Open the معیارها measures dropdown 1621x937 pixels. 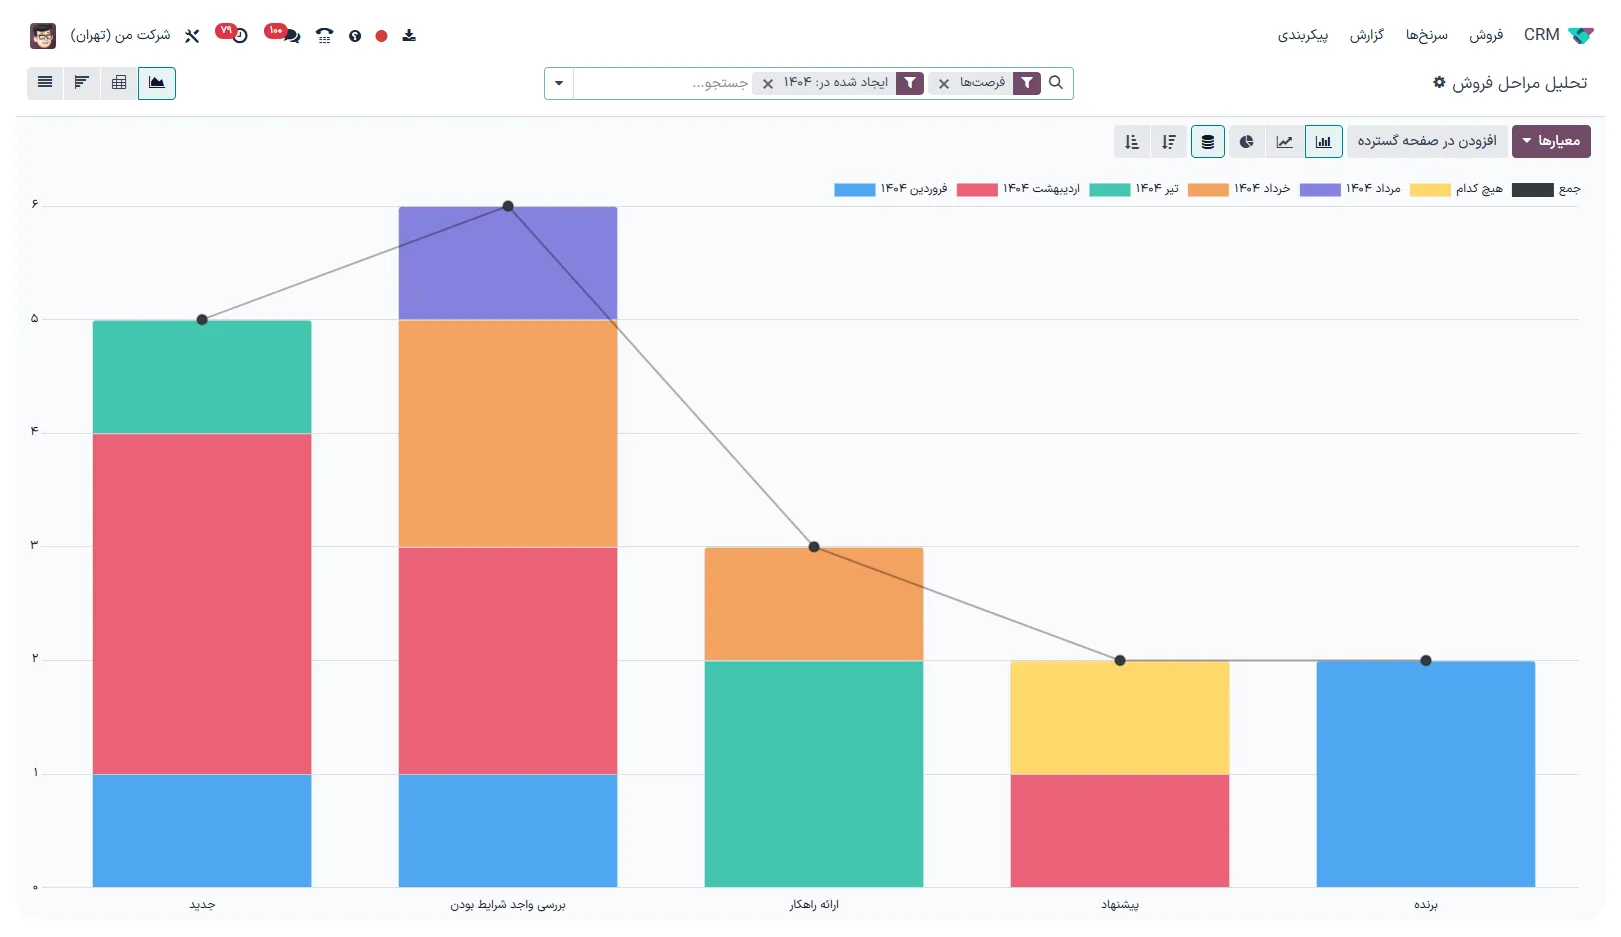tap(1550, 142)
